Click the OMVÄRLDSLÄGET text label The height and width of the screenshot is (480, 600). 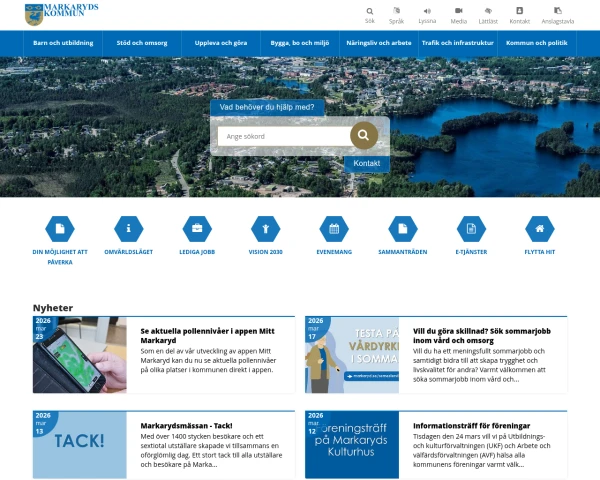point(129,252)
